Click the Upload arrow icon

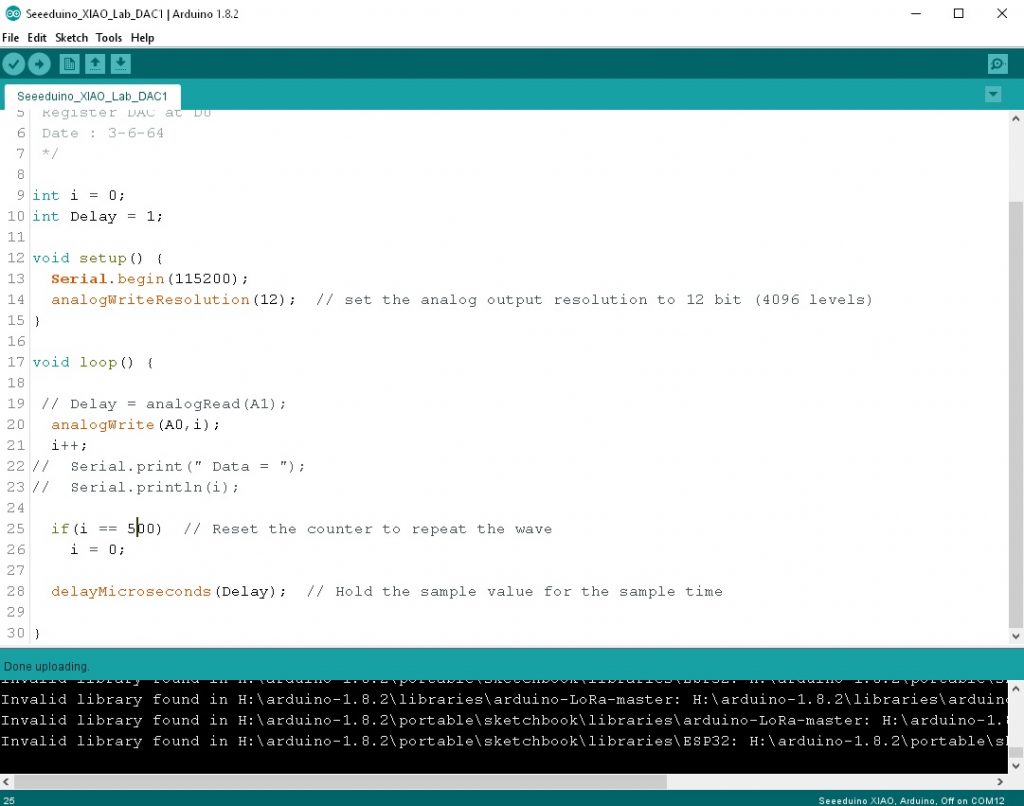point(39,64)
